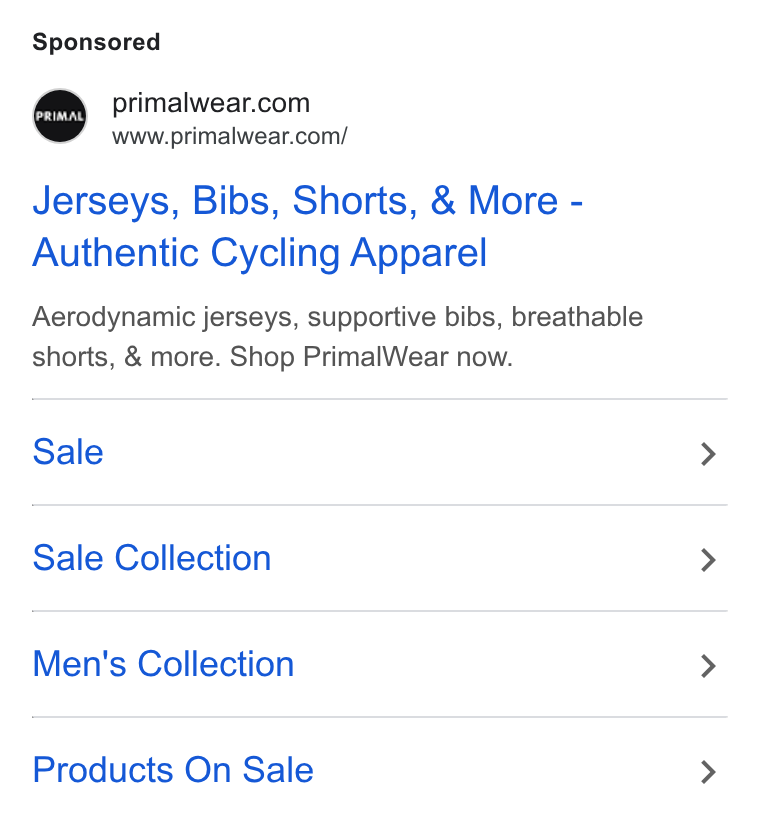
Task: Click the round PRIMAL brand logo
Action: click(60, 116)
